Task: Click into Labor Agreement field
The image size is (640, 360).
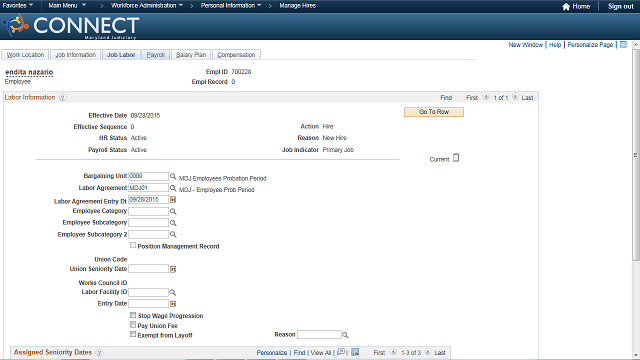Action: 149,188
